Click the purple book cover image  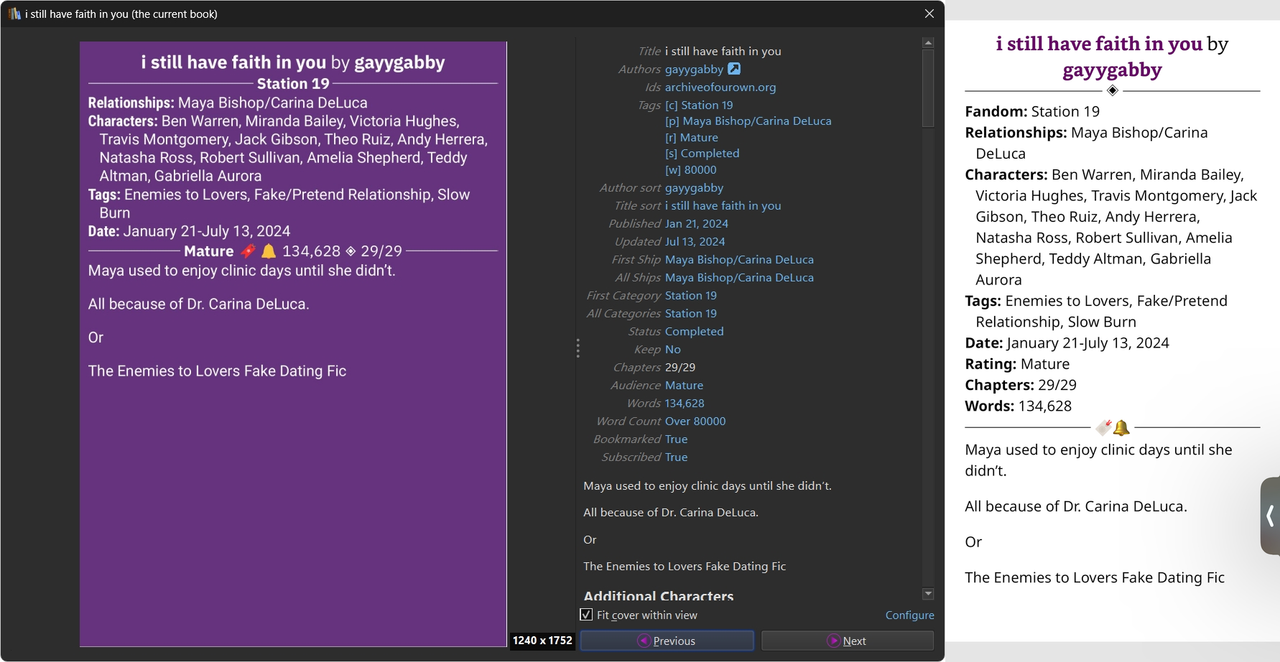[x=293, y=344]
